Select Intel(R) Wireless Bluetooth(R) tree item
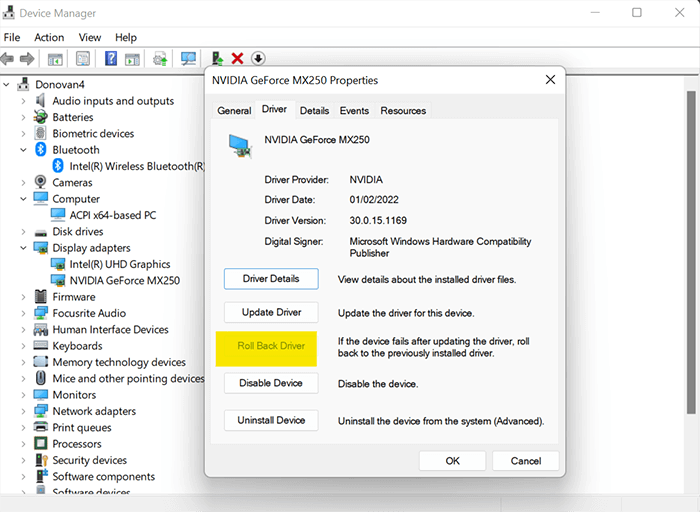Image resolution: width=700 pixels, height=512 pixels. coord(137,166)
